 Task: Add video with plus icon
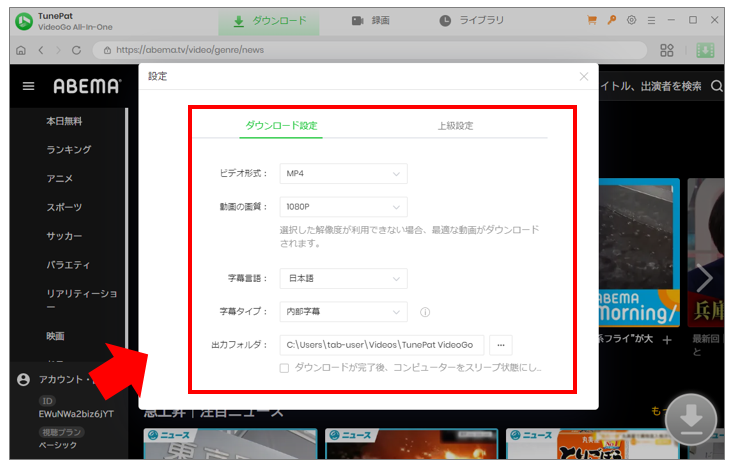point(667,340)
